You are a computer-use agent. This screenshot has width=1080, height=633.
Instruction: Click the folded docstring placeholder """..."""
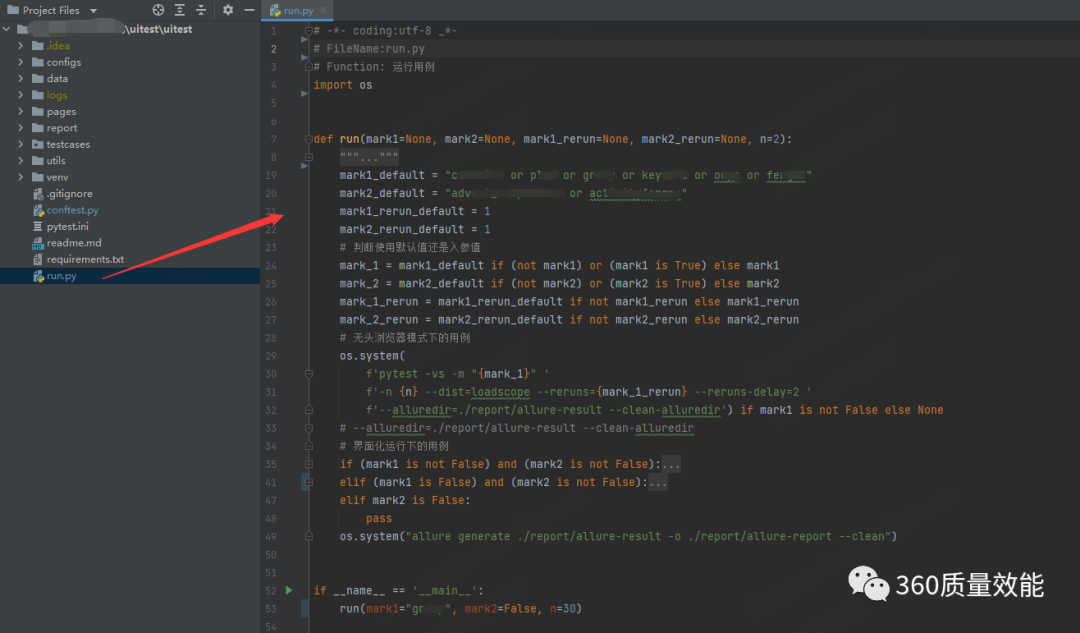point(368,157)
